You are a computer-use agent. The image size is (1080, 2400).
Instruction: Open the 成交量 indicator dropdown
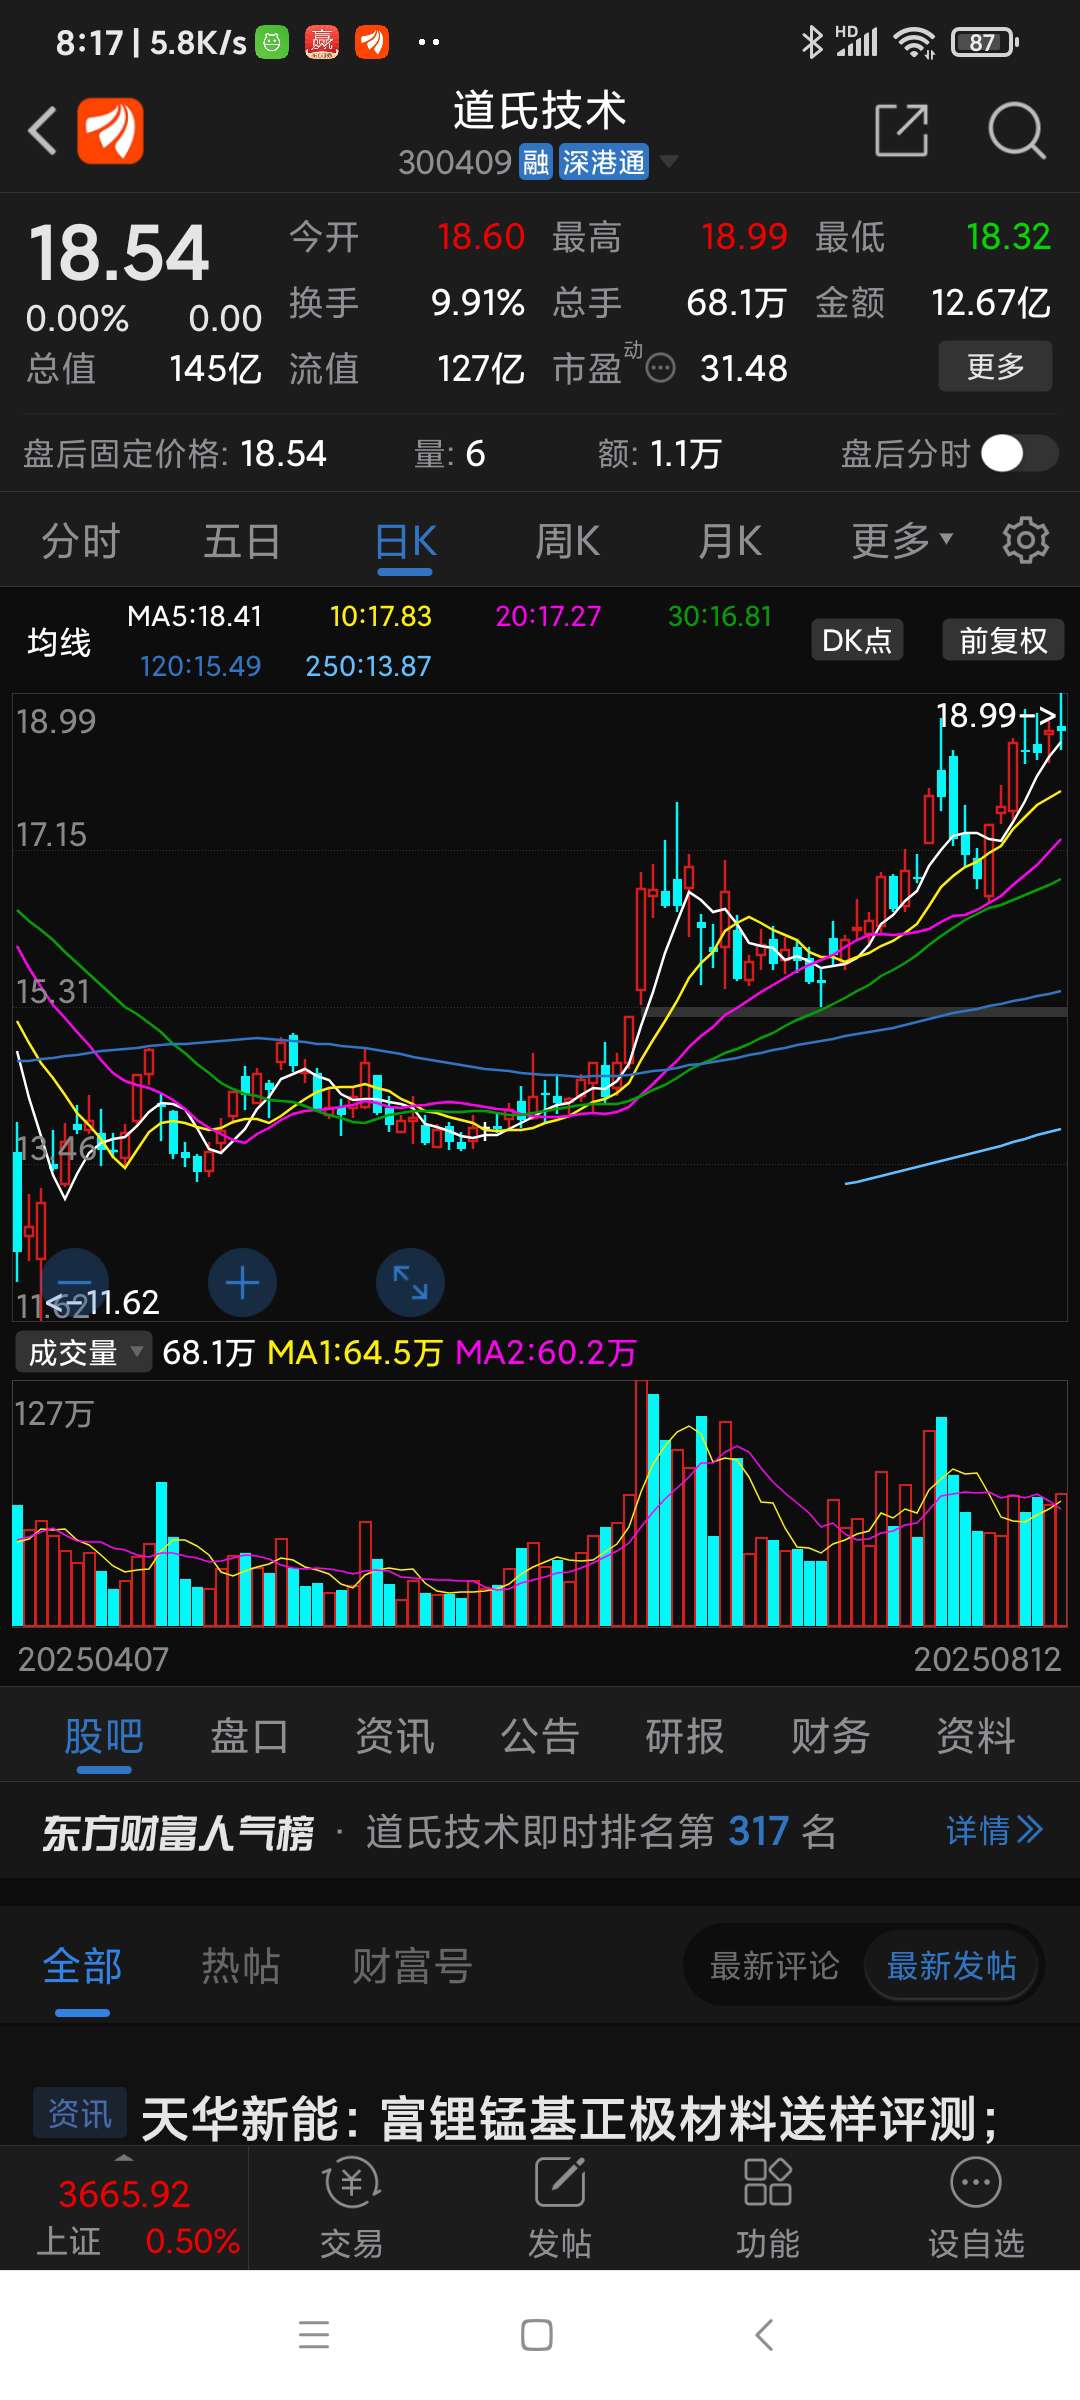coord(84,1352)
